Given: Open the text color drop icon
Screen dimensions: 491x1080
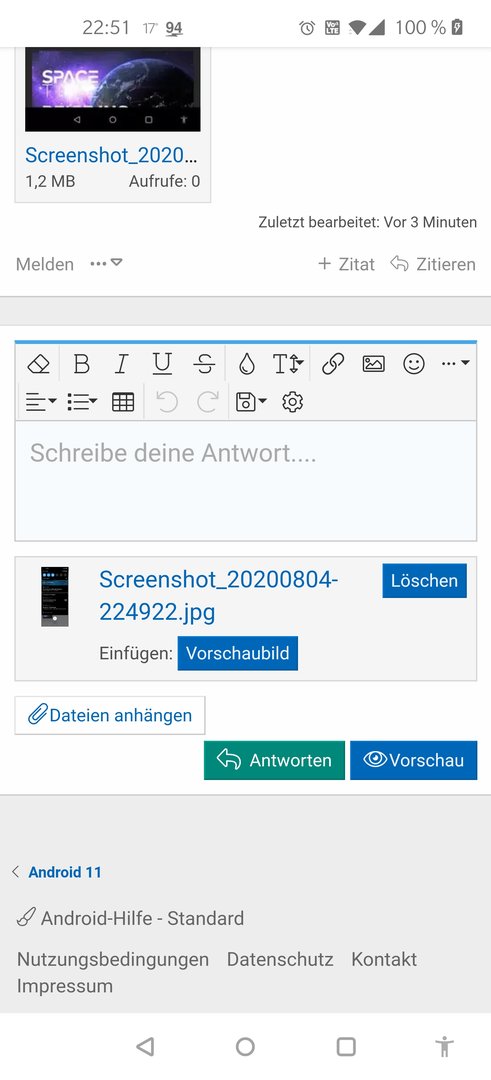Looking at the screenshot, I should coord(247,364).
